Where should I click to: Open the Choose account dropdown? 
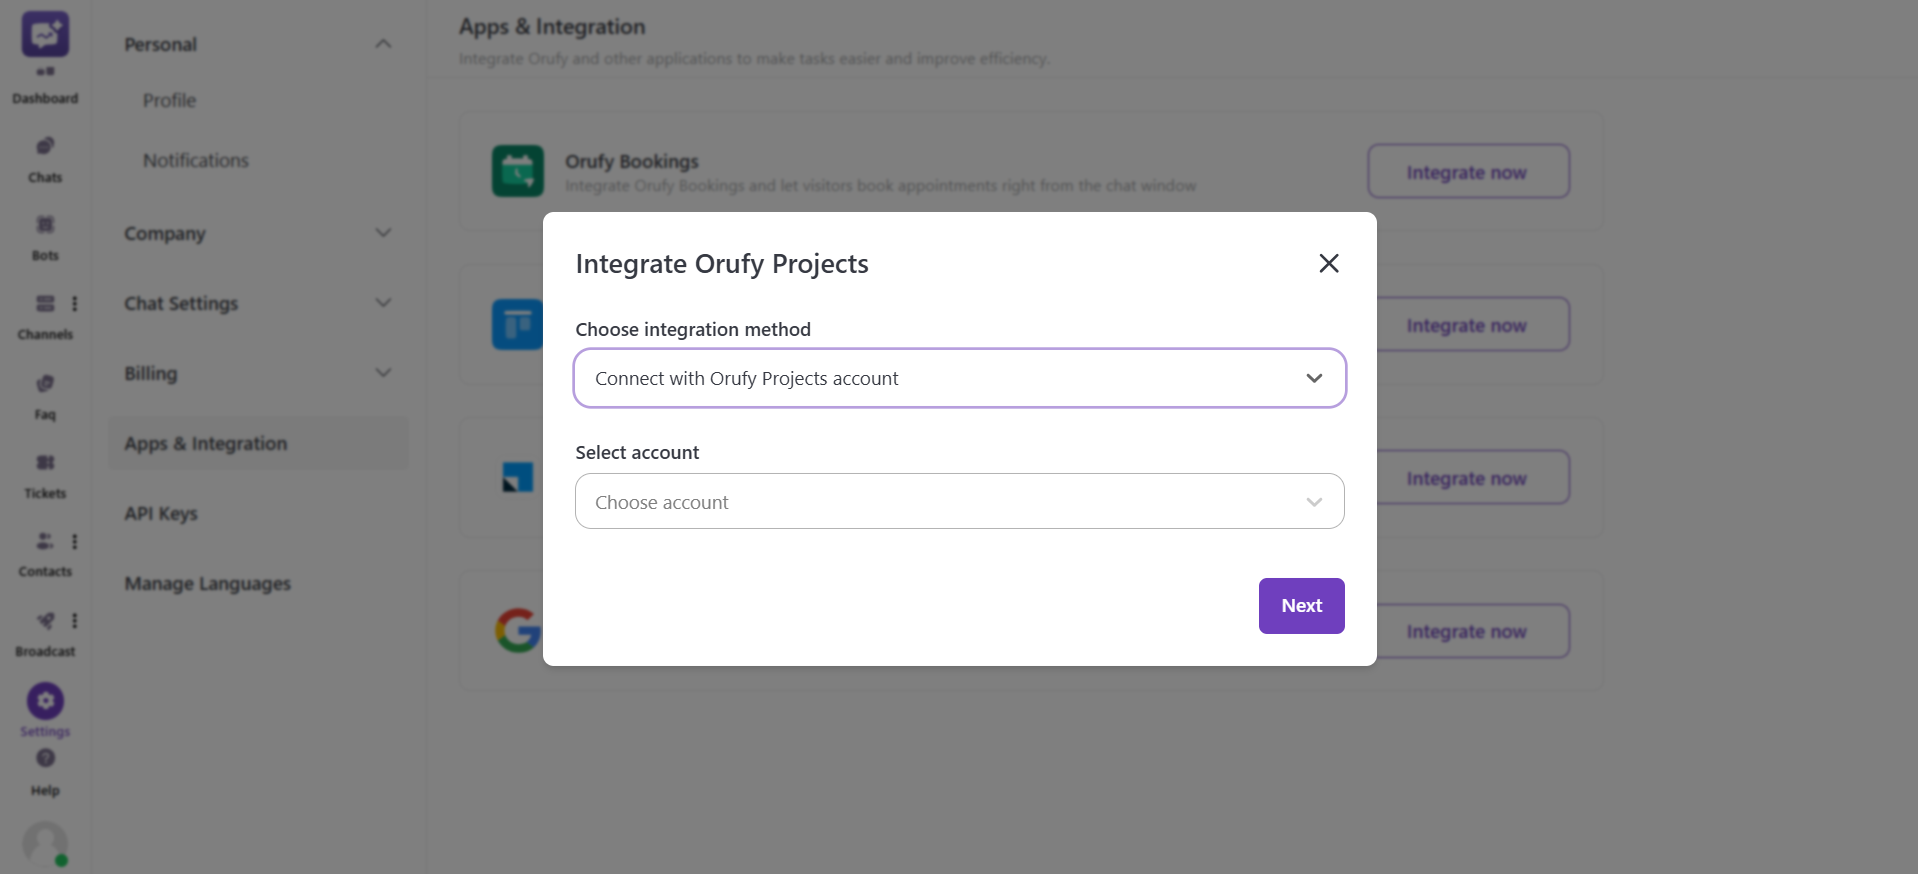coord(959,501)
